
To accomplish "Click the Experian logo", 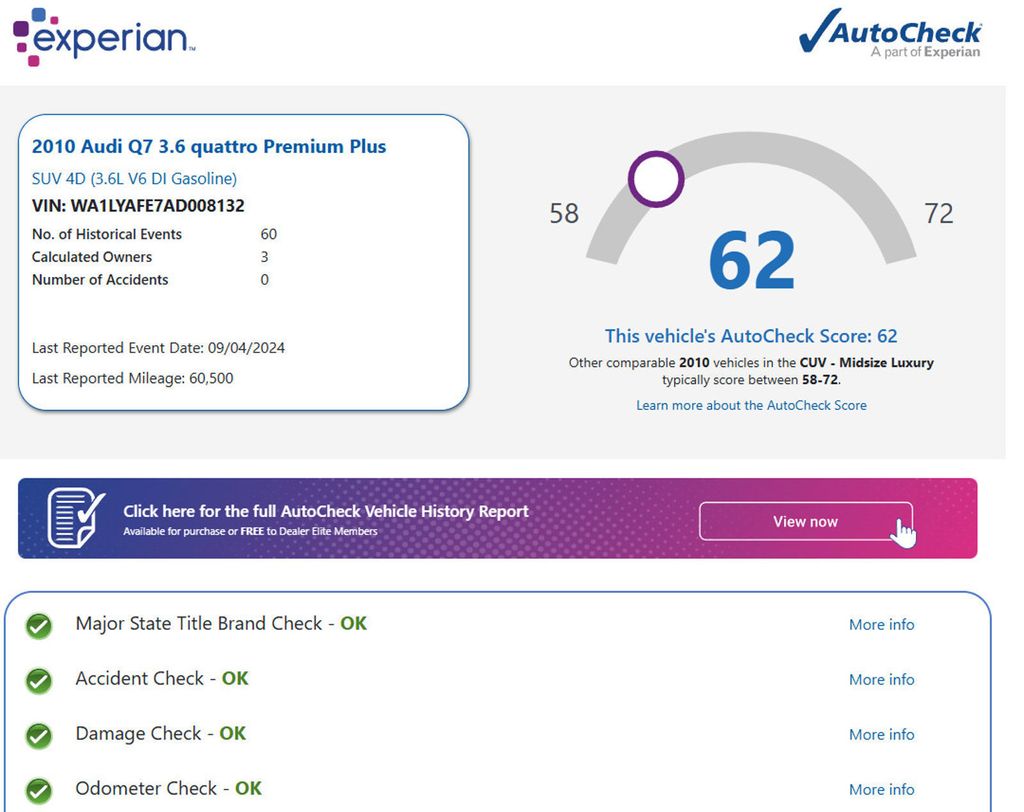I will [103, 36].
